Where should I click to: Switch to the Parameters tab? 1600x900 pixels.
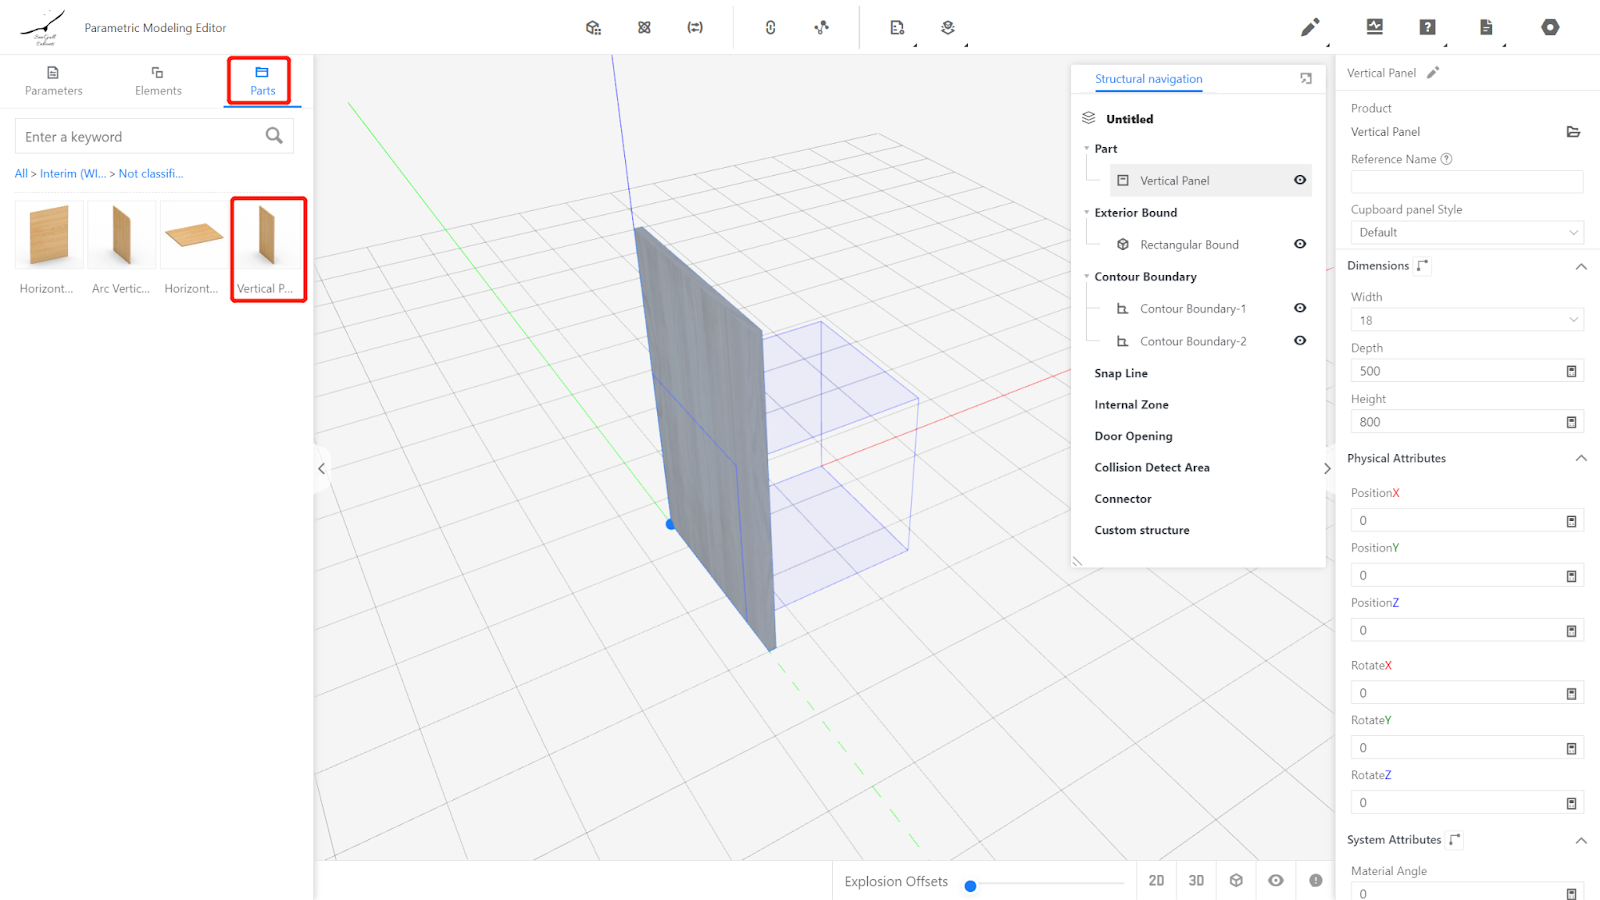tap(54, 80)
